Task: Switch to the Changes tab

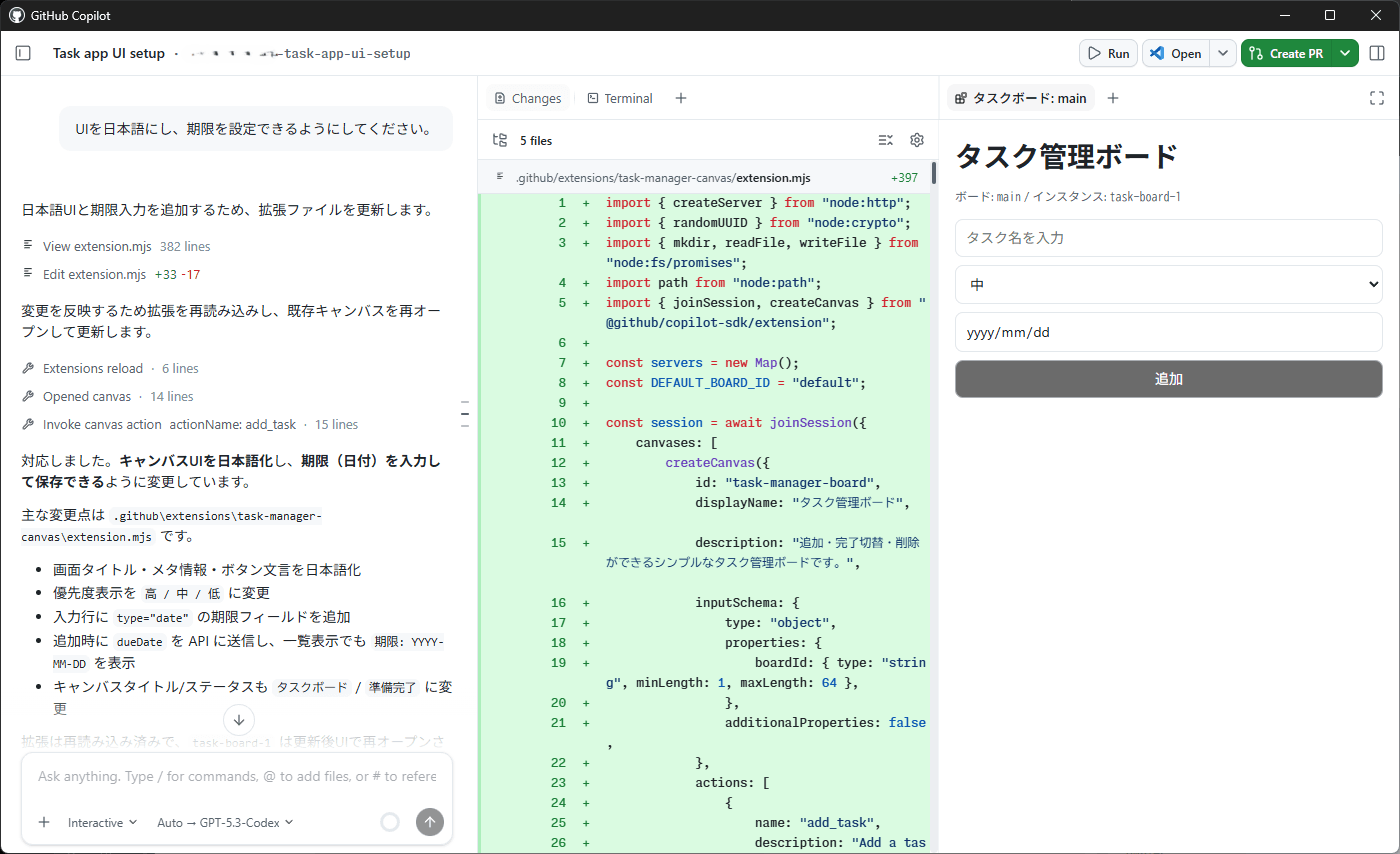Action: [x=528, y=98]
